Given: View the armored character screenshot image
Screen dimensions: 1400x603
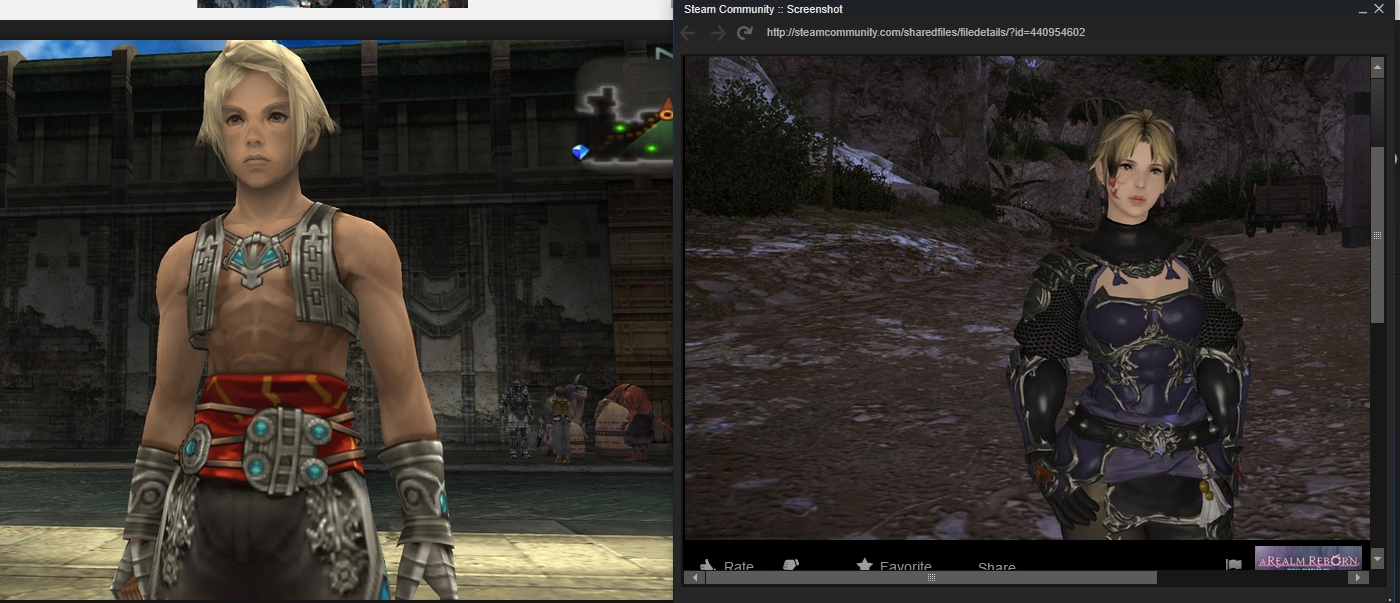Looking at the screenshot, I should point(1027,298).
